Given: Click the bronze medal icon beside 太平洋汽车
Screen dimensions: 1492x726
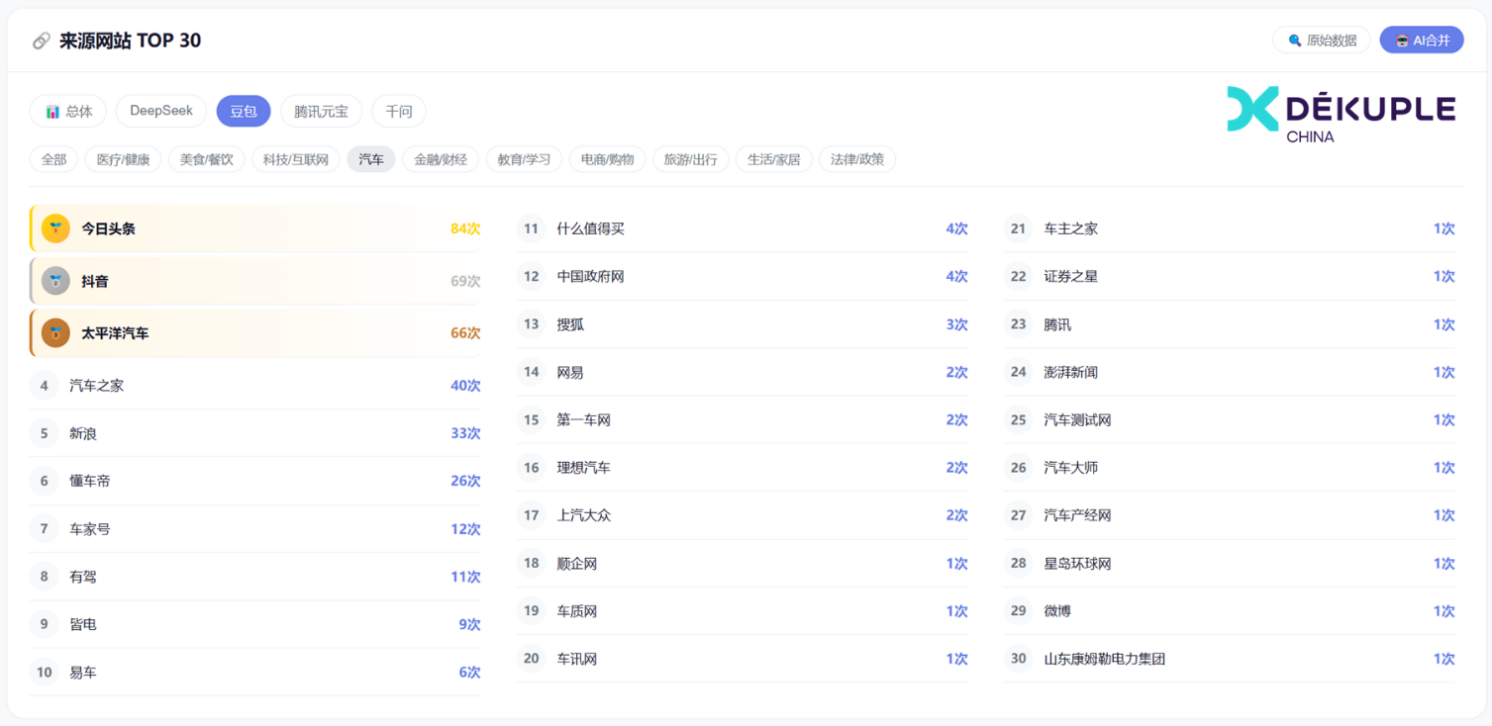Looking at the screenshot, I should coord(55,333).
